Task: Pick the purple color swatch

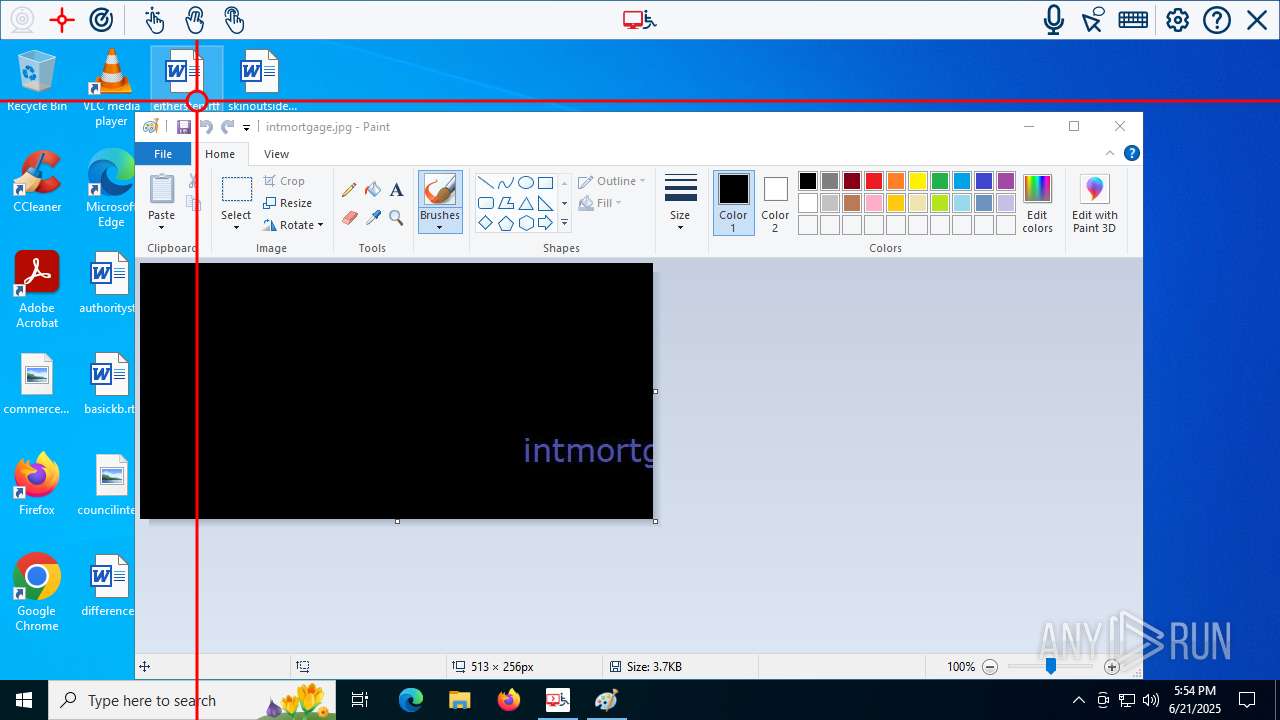Action: coord(1006,181)
